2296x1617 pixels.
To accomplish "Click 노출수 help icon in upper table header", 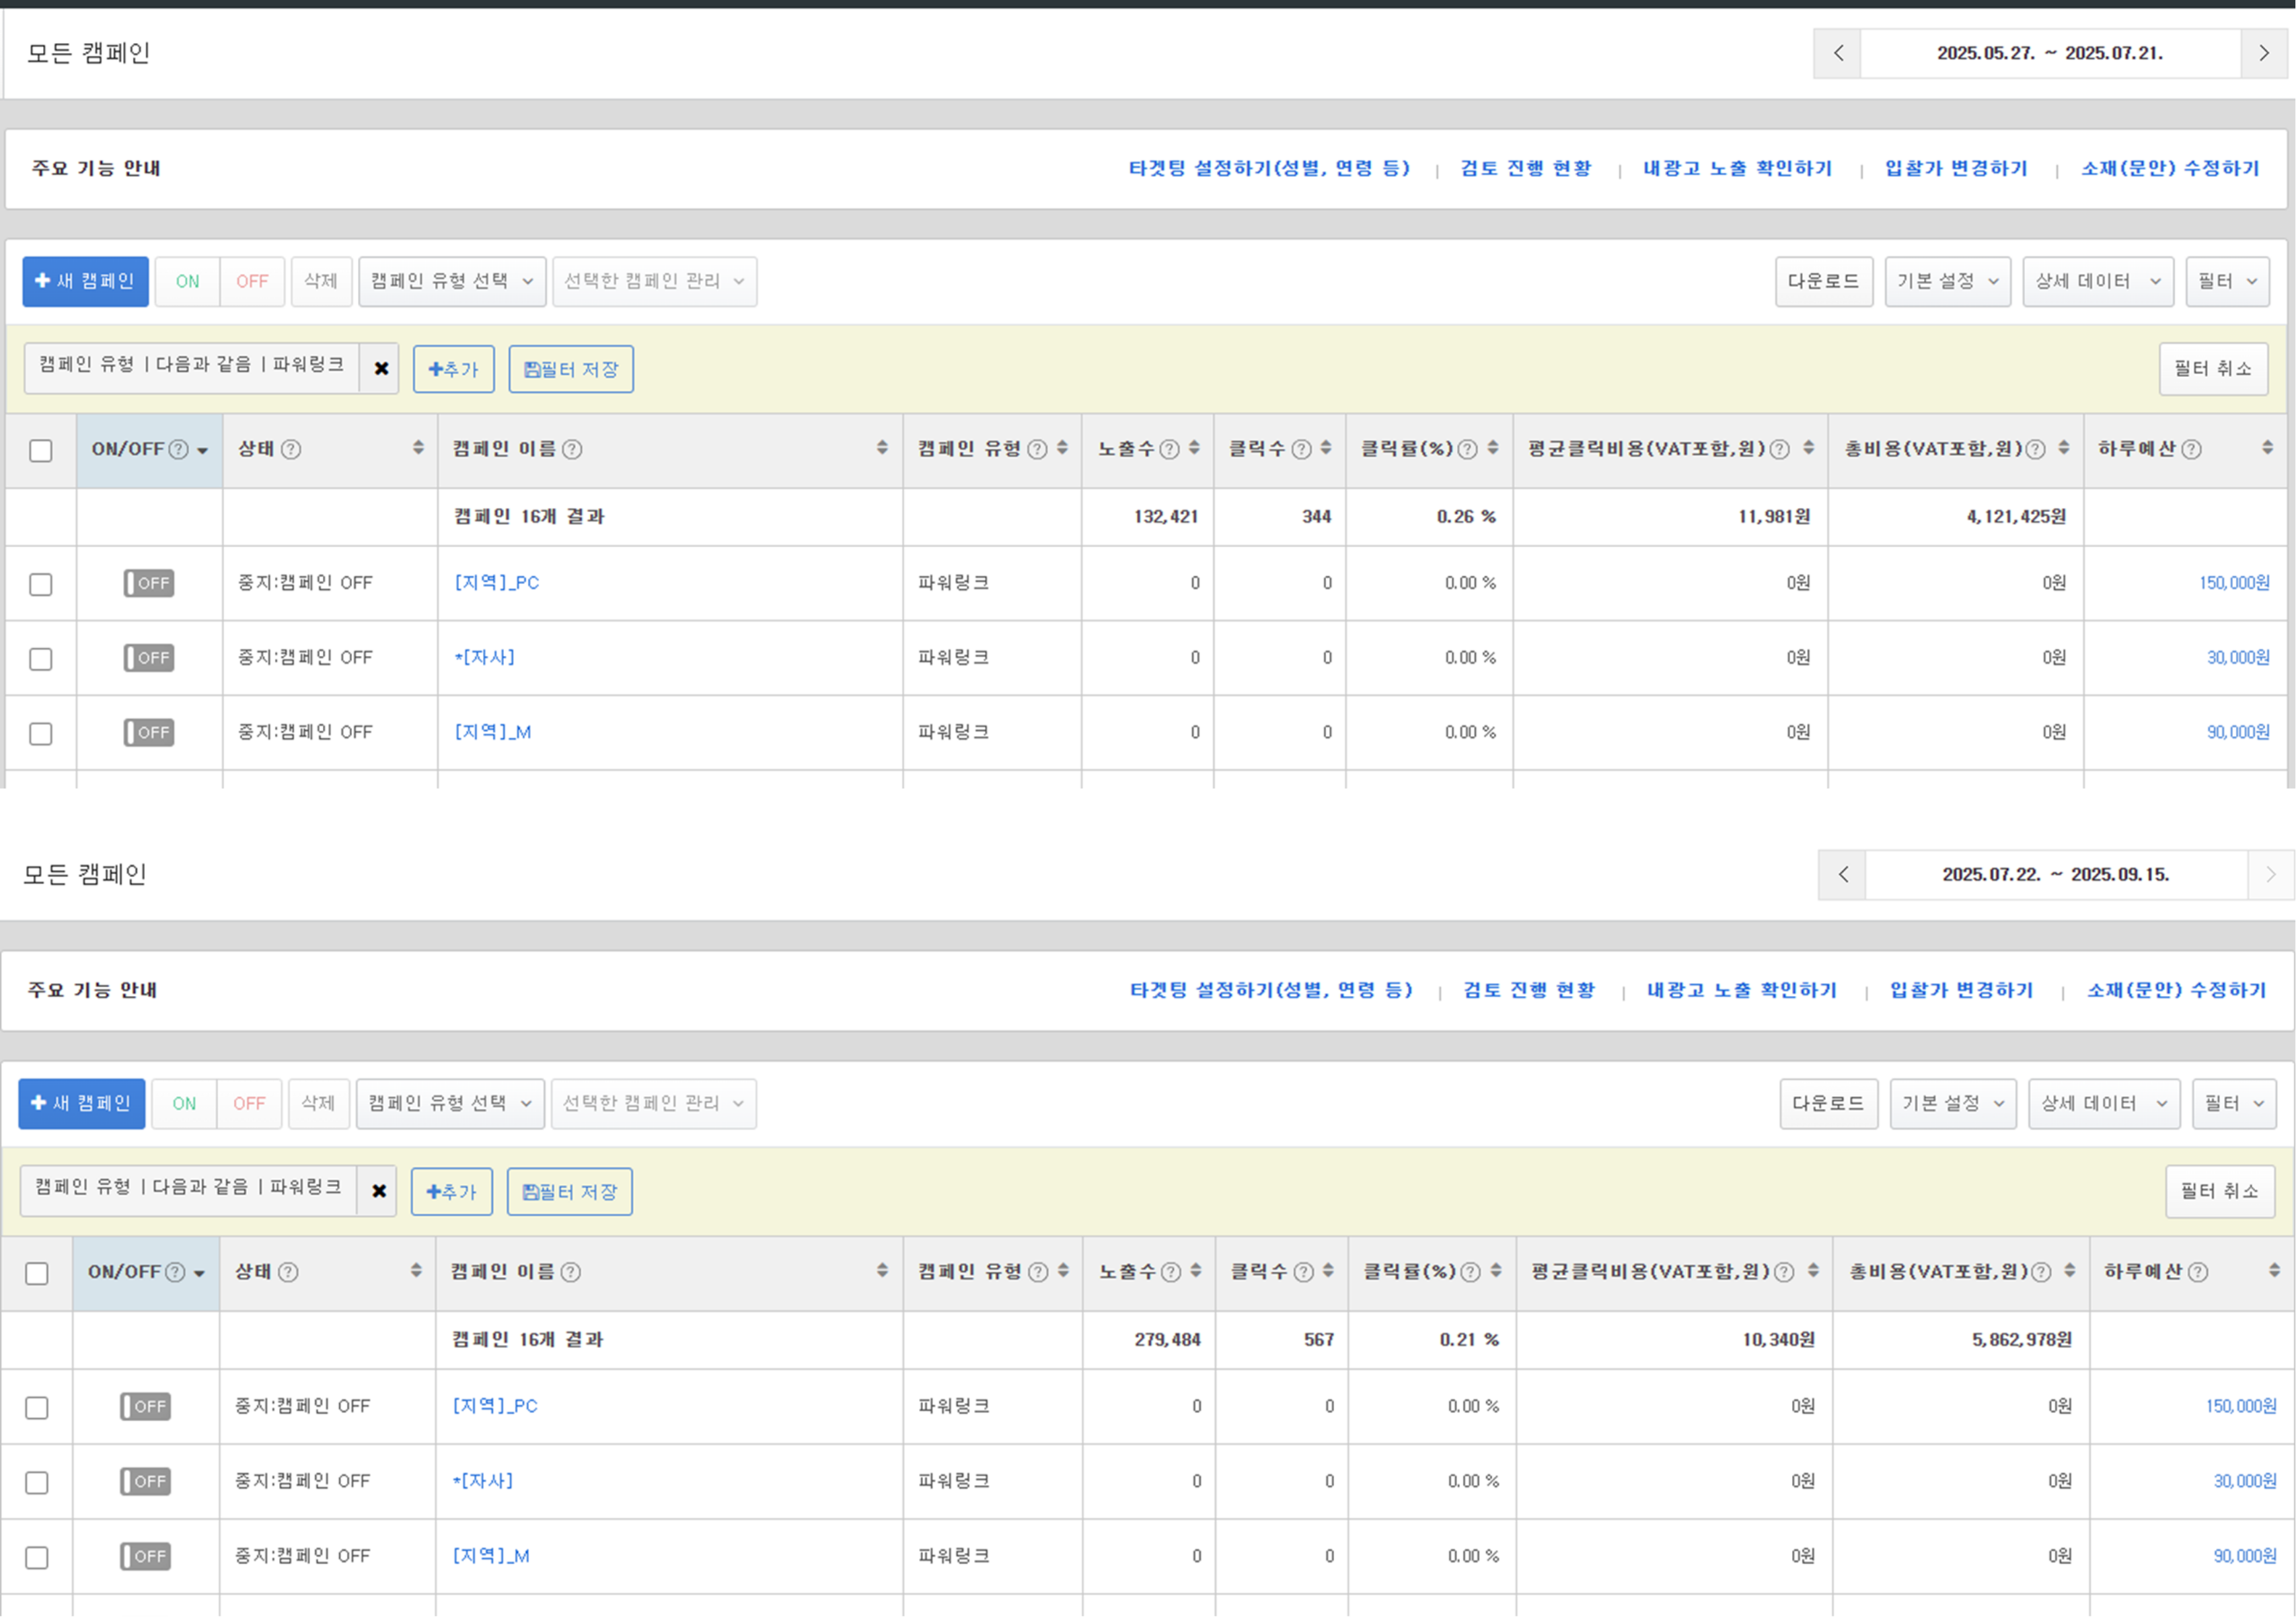I will tap(1169, 449).
